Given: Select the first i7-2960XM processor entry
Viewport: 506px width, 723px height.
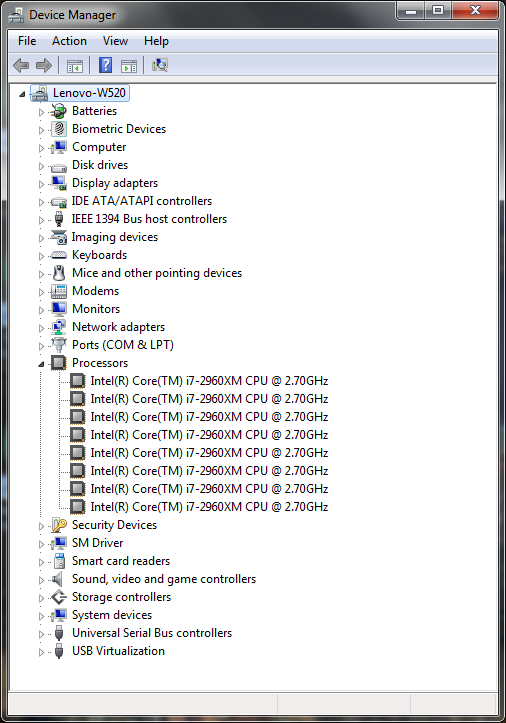Looking at the screenshot, I should tap(209, 381).
